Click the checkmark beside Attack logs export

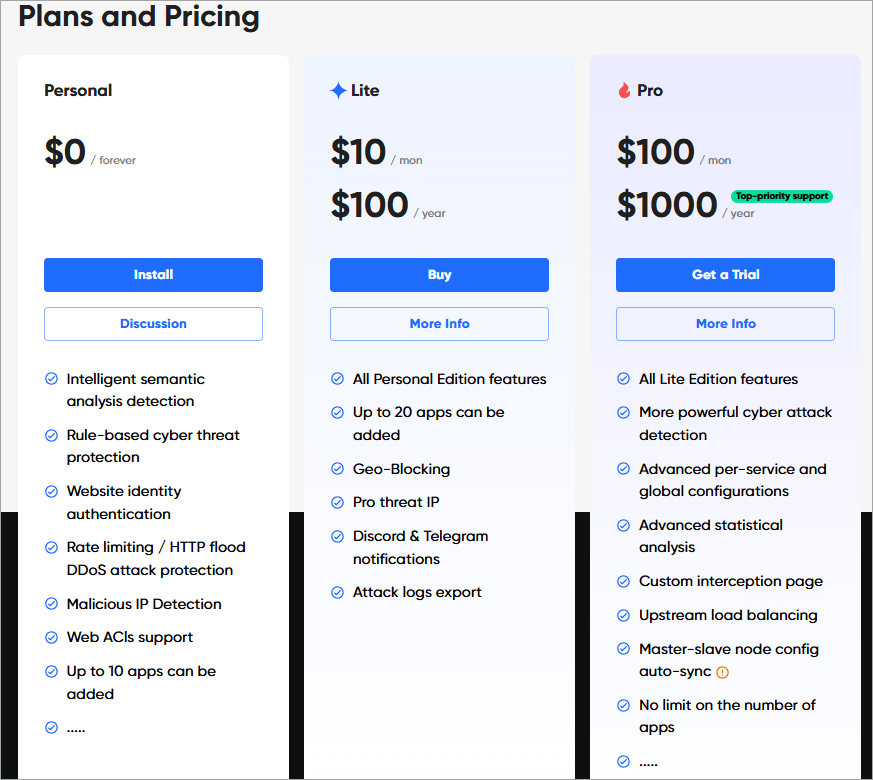point(337,592)
